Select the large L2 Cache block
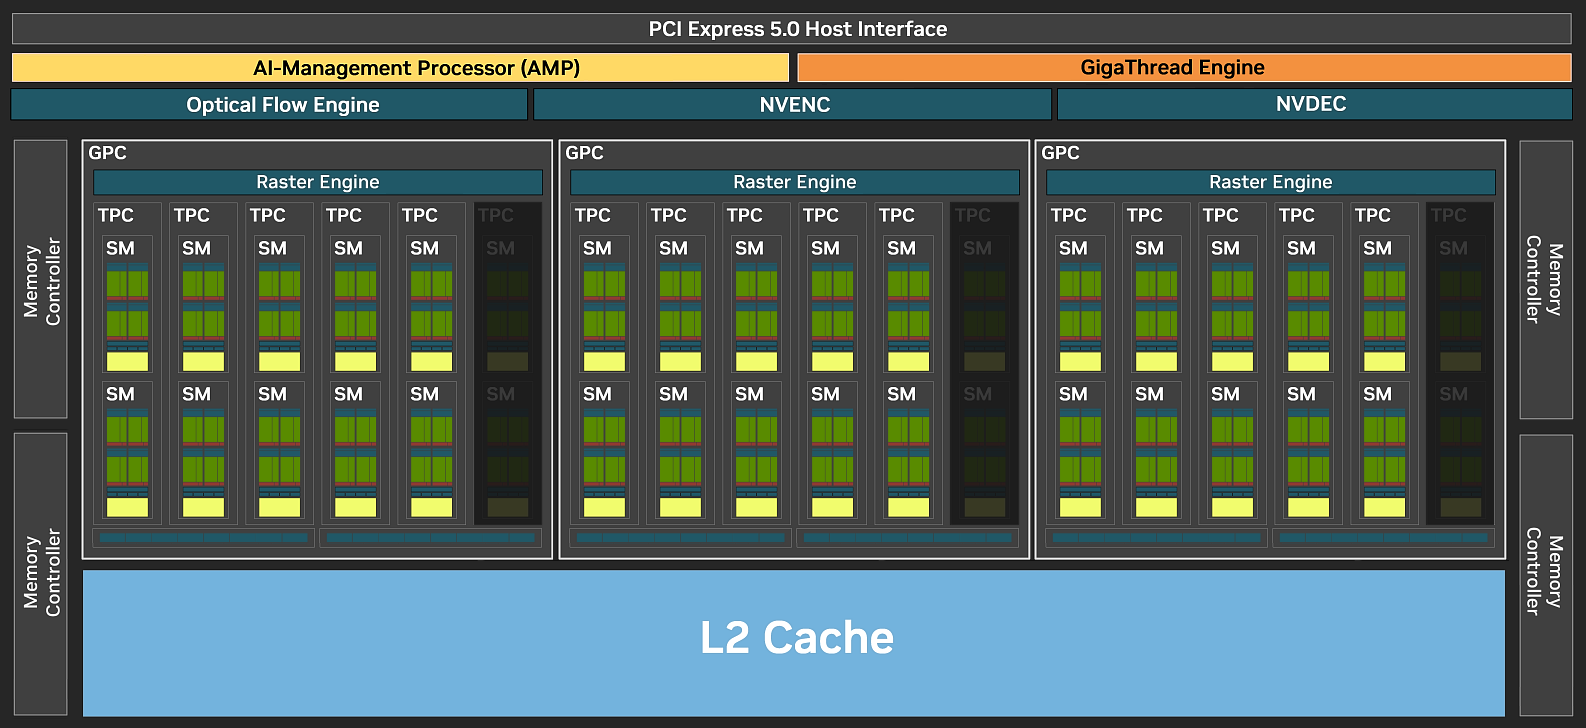The height and width of the screenshot is (728, 1586). tap(794, 643)
